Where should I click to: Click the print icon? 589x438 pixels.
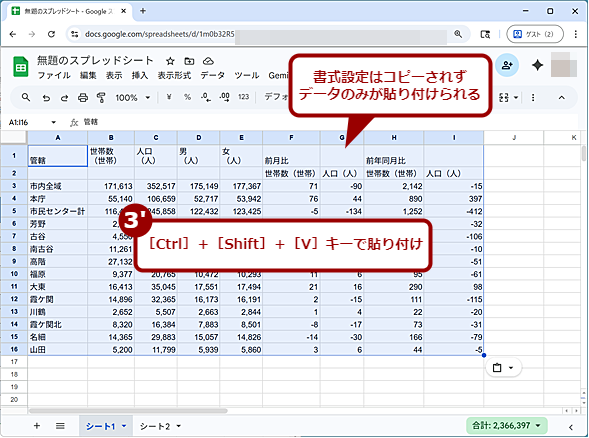click(x=83, y=98)
